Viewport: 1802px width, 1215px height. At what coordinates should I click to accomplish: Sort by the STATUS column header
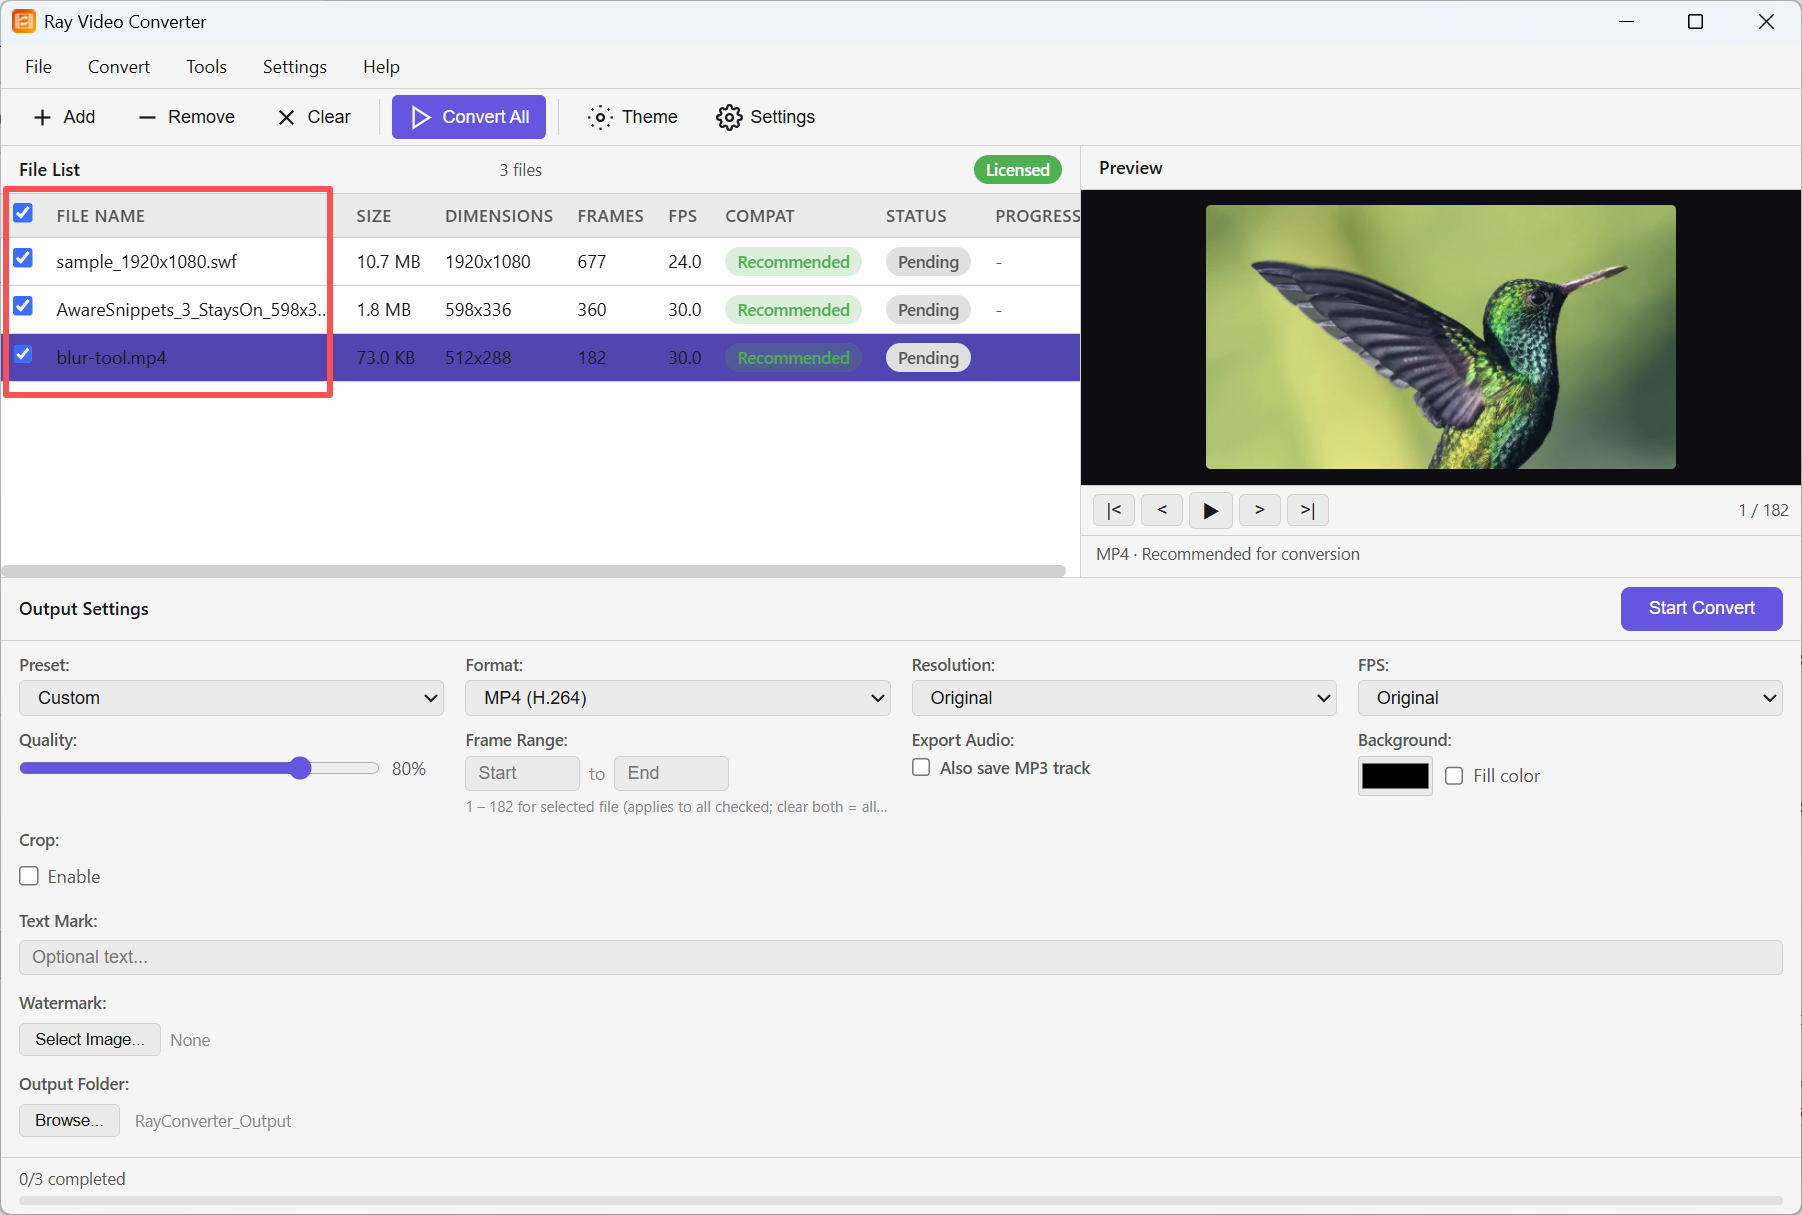tap(916, 216)
